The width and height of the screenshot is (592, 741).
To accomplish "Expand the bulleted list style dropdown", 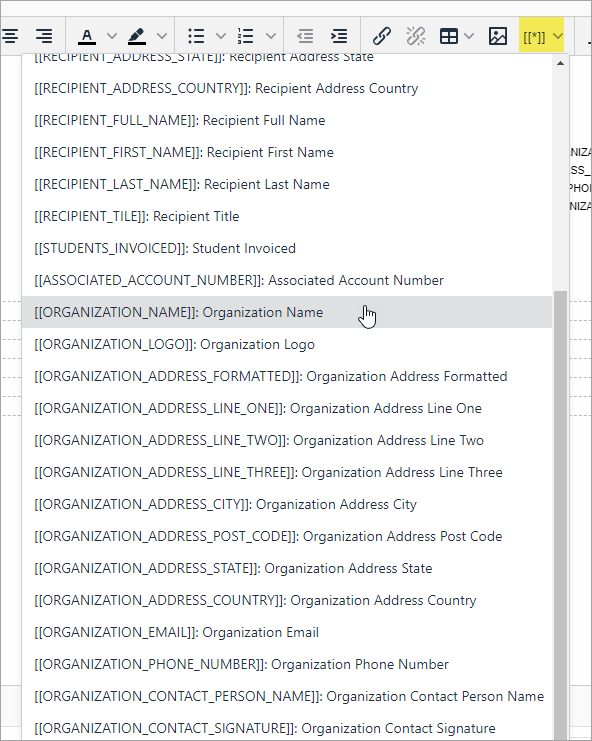I will 221,36.
